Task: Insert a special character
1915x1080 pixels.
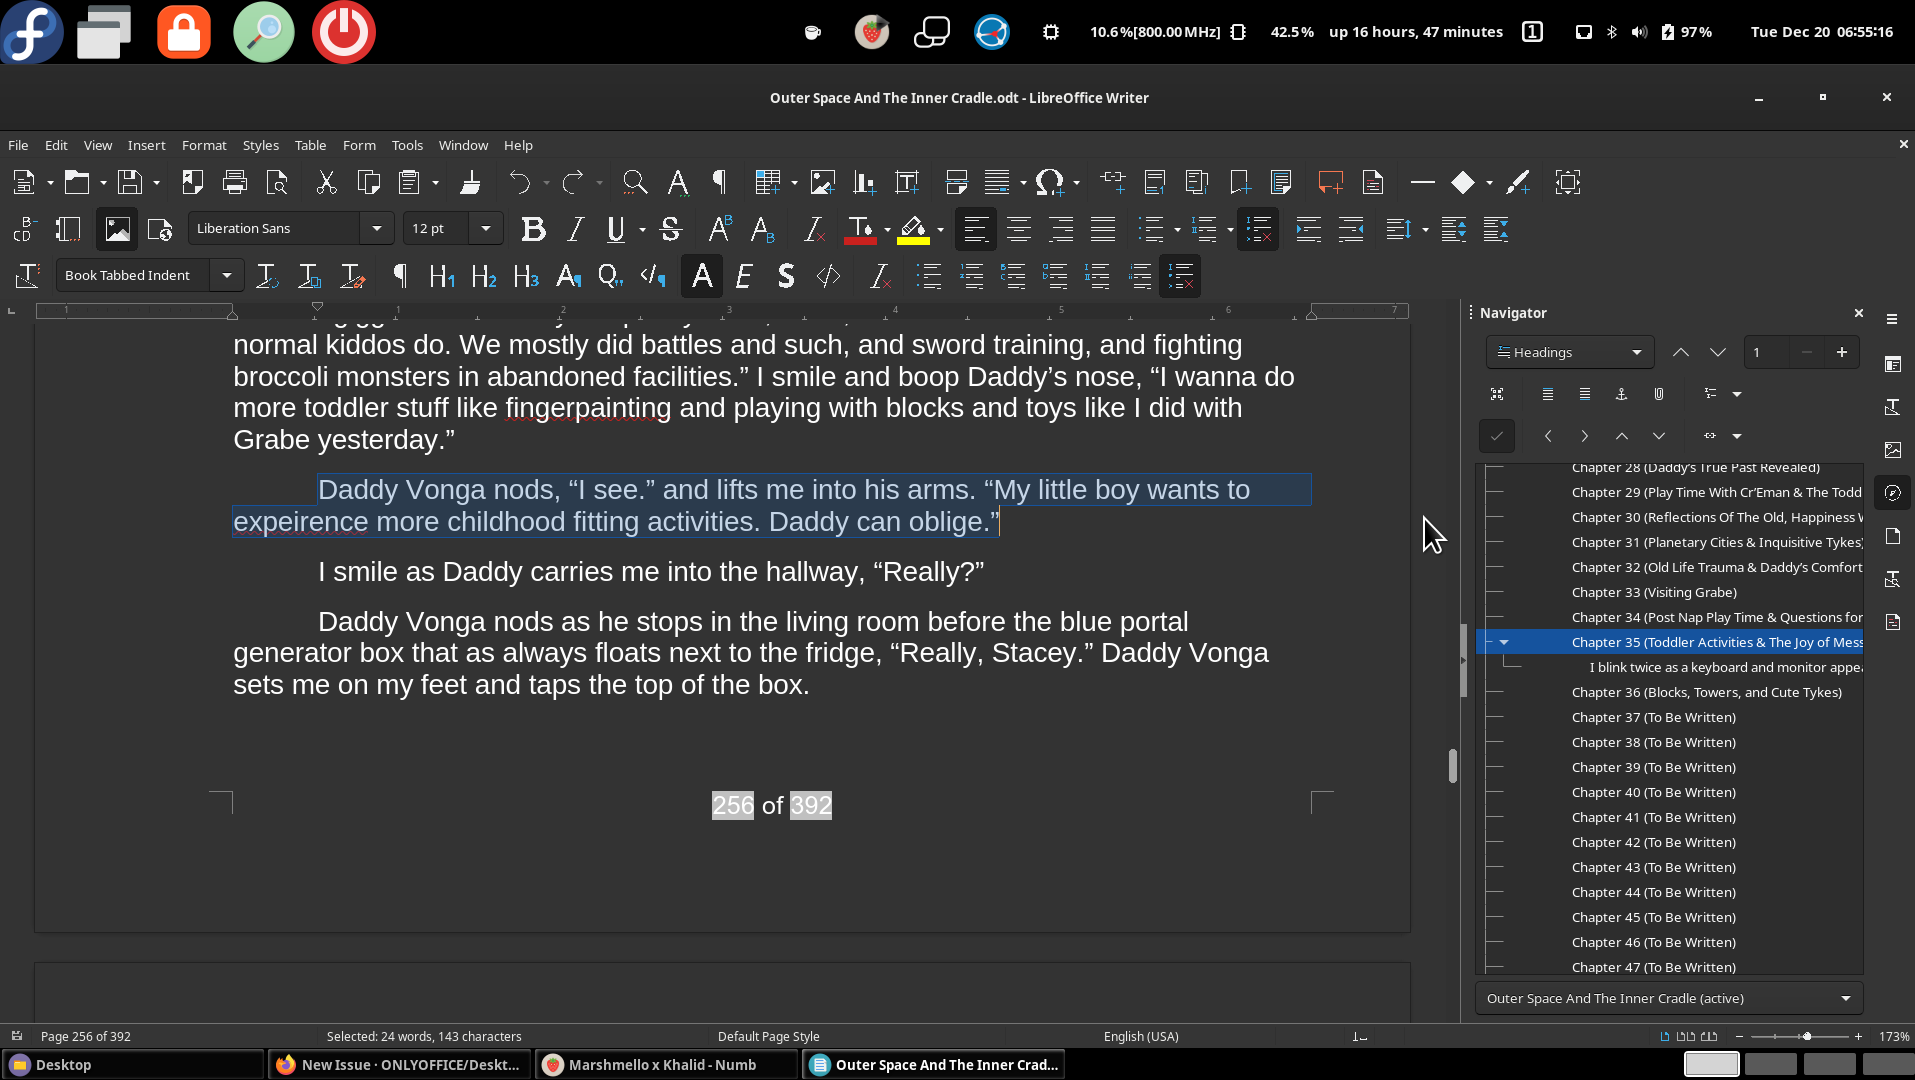Action: point(1050,182)
